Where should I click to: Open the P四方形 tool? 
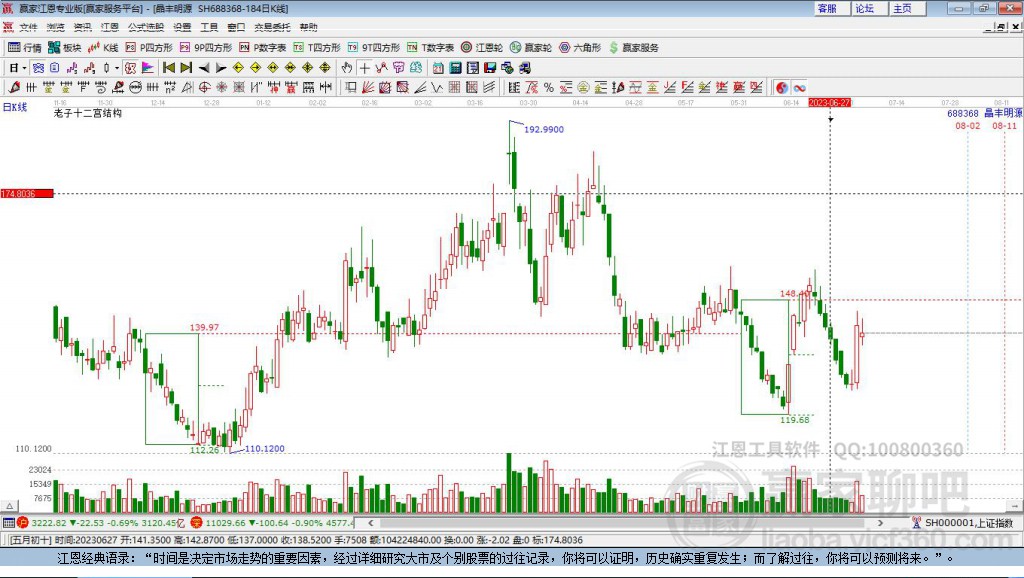pos(148,47)
